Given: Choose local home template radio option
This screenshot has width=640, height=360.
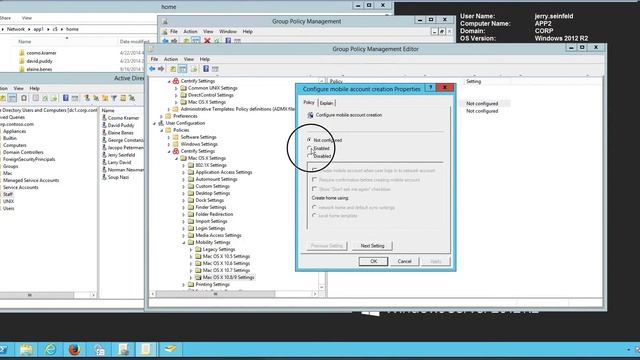Looking at the screenshot, I should point(314,216).
